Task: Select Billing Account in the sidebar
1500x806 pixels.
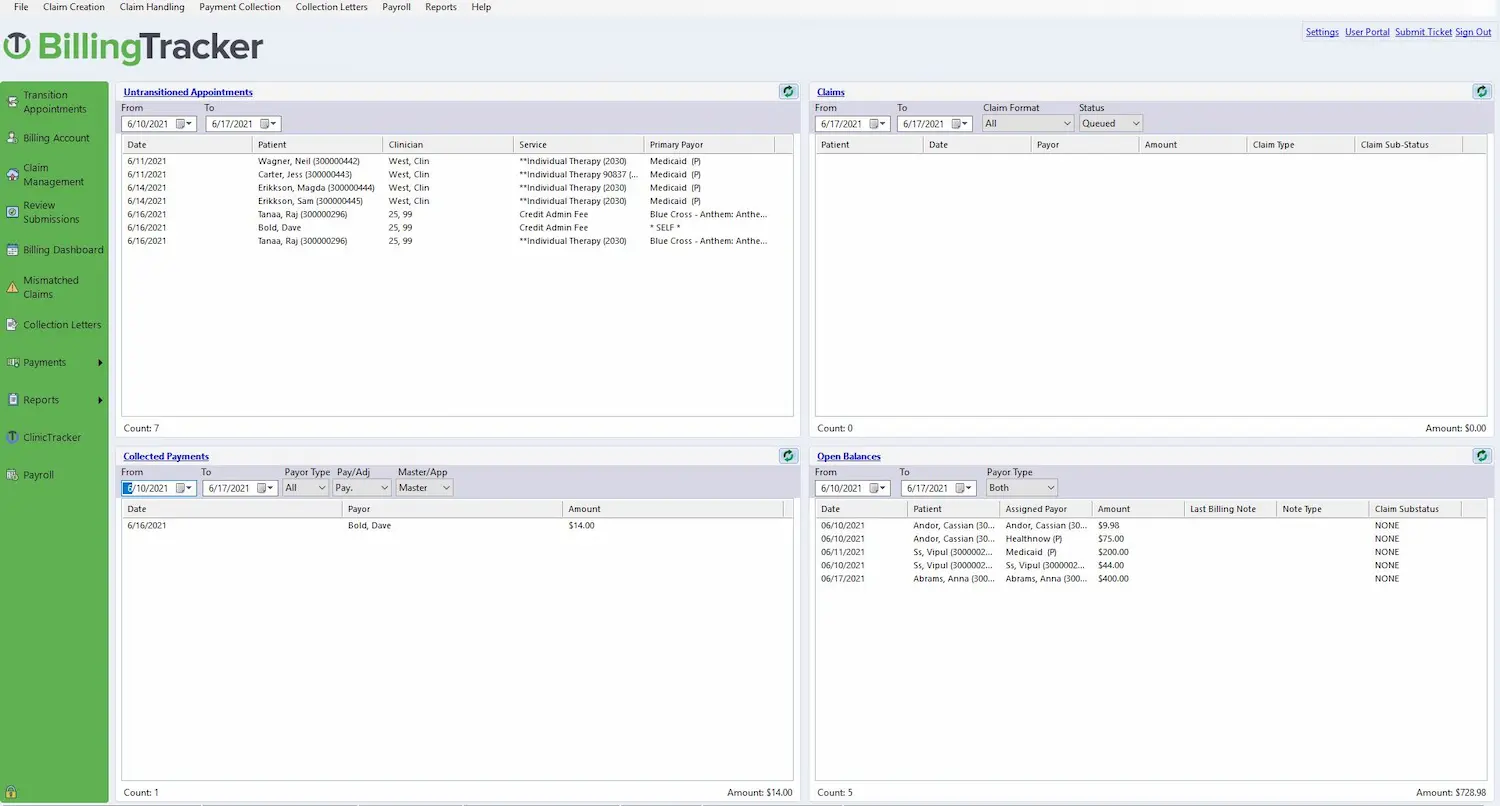Action: pos(55,137)
